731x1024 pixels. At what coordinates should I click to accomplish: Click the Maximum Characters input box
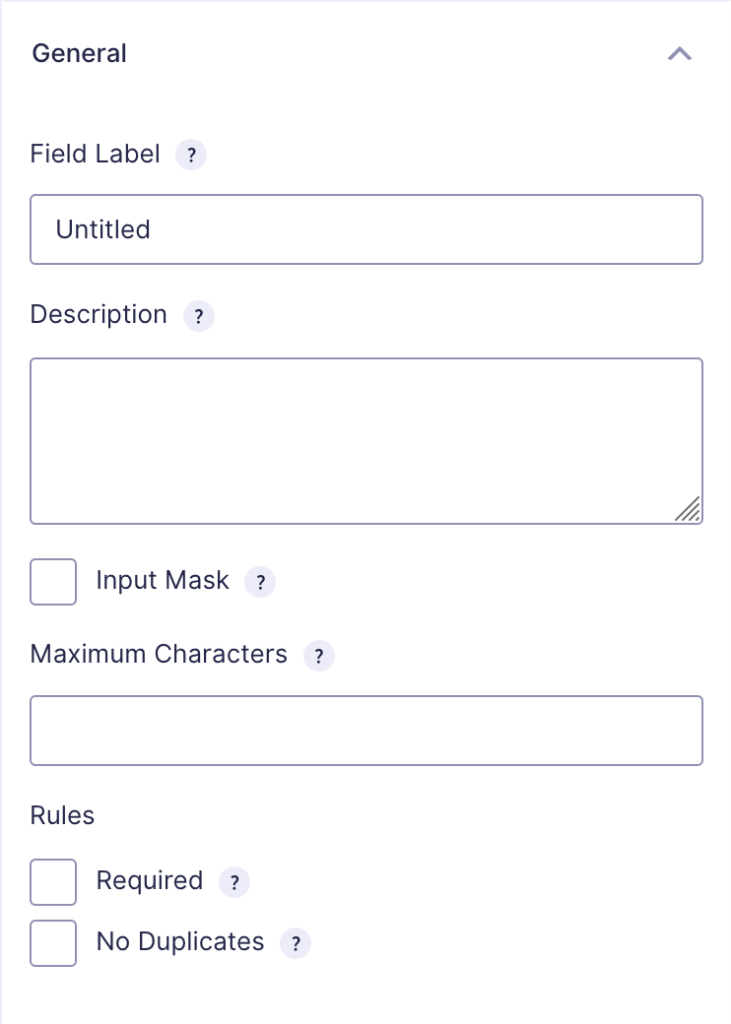(366, 730)
